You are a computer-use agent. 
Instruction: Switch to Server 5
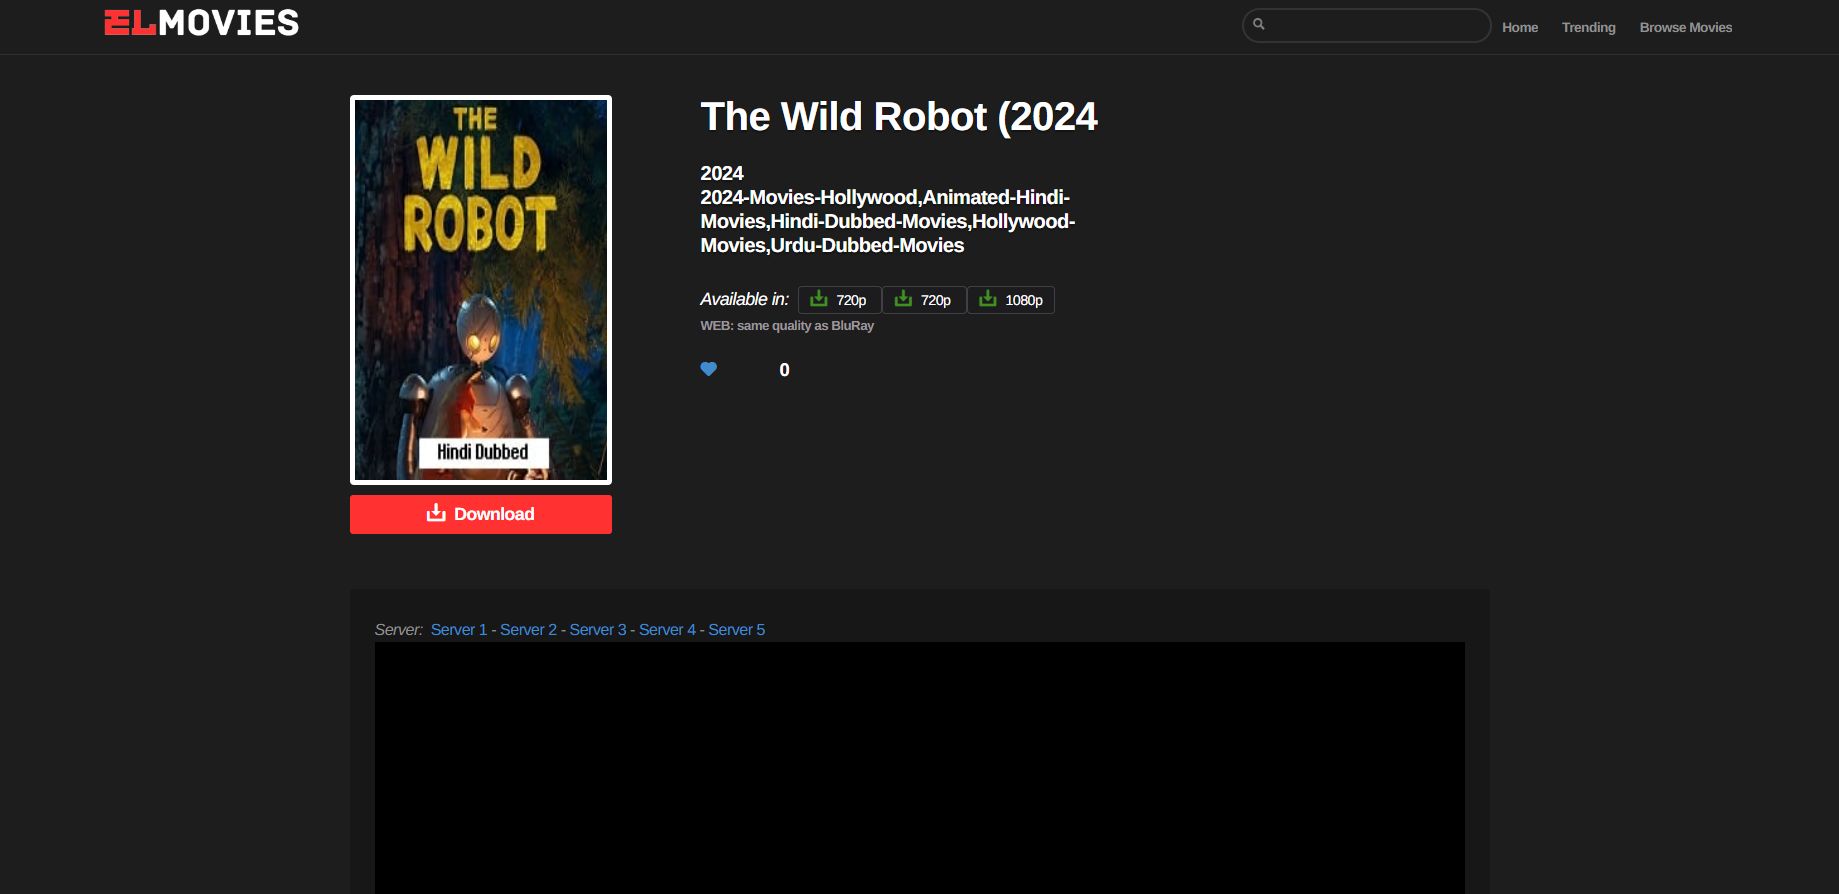(737, 629)
